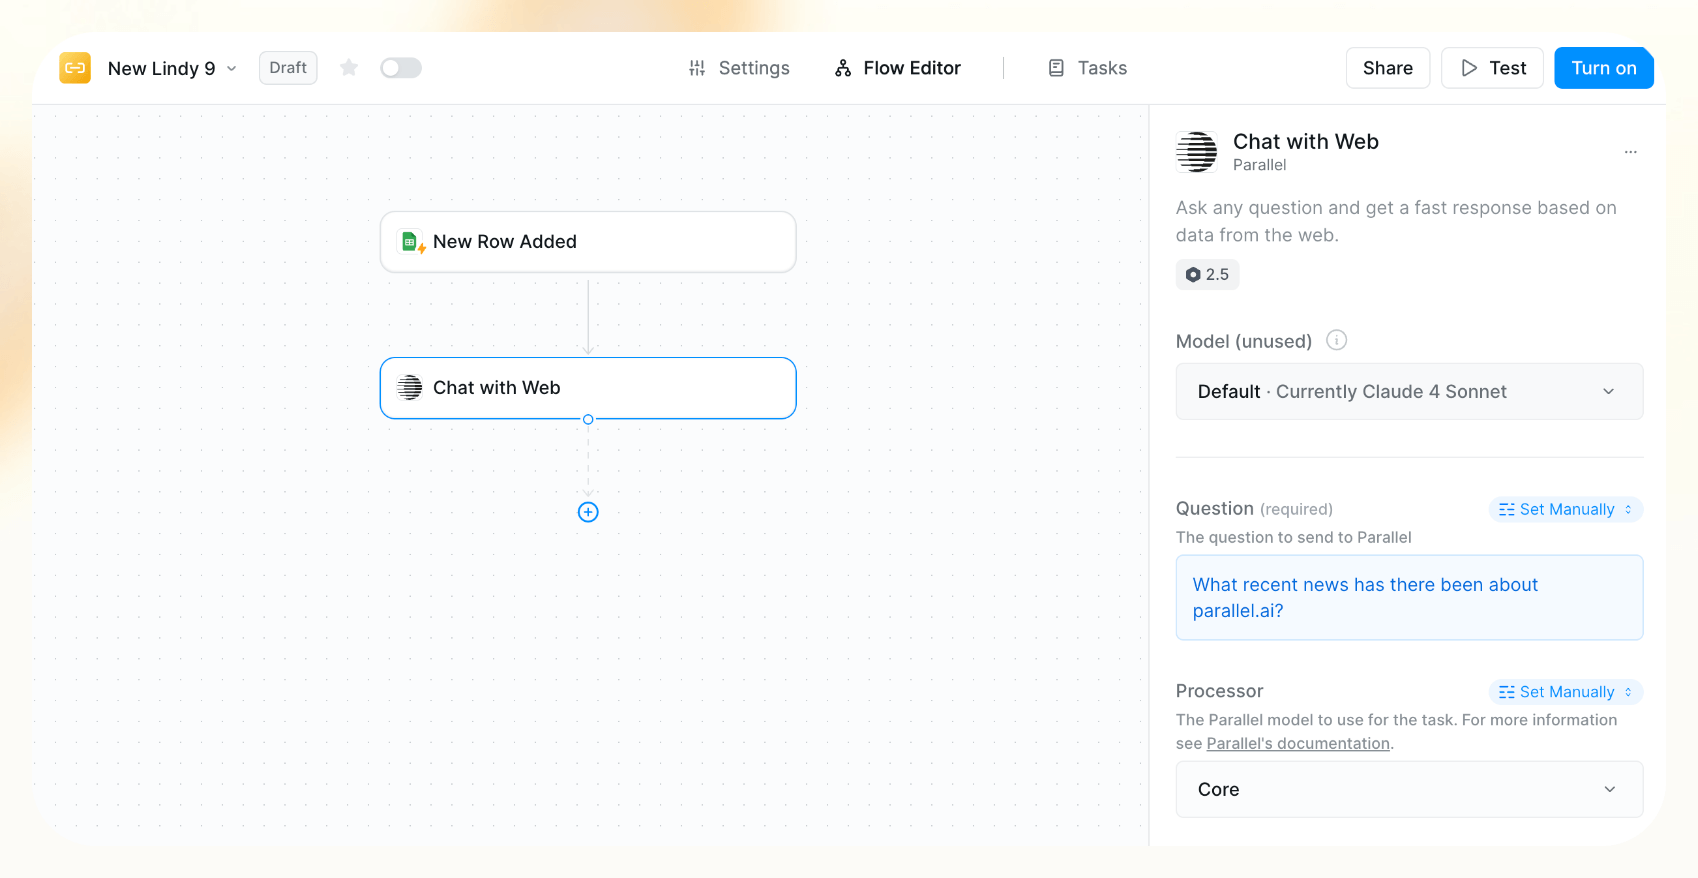Click the Settings sliders icon
Screen dimensions: 1698x878
point(697,68)
